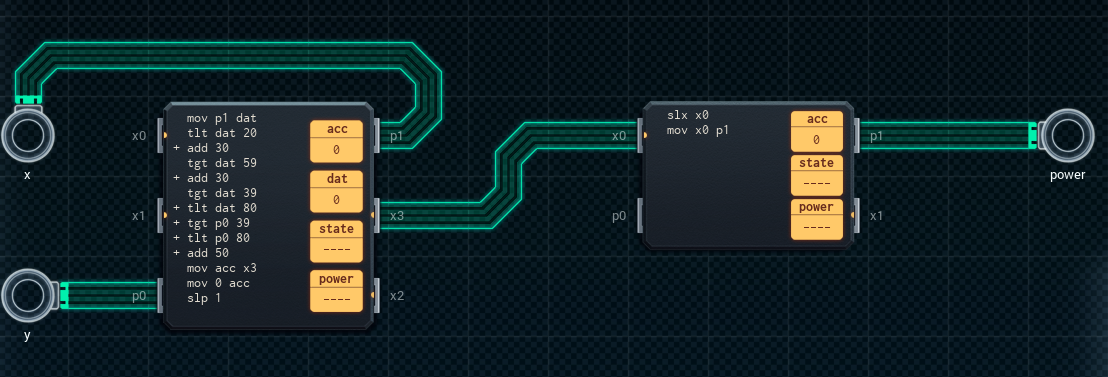Click the x0 pin on right microcontroller

pos(640,135)
